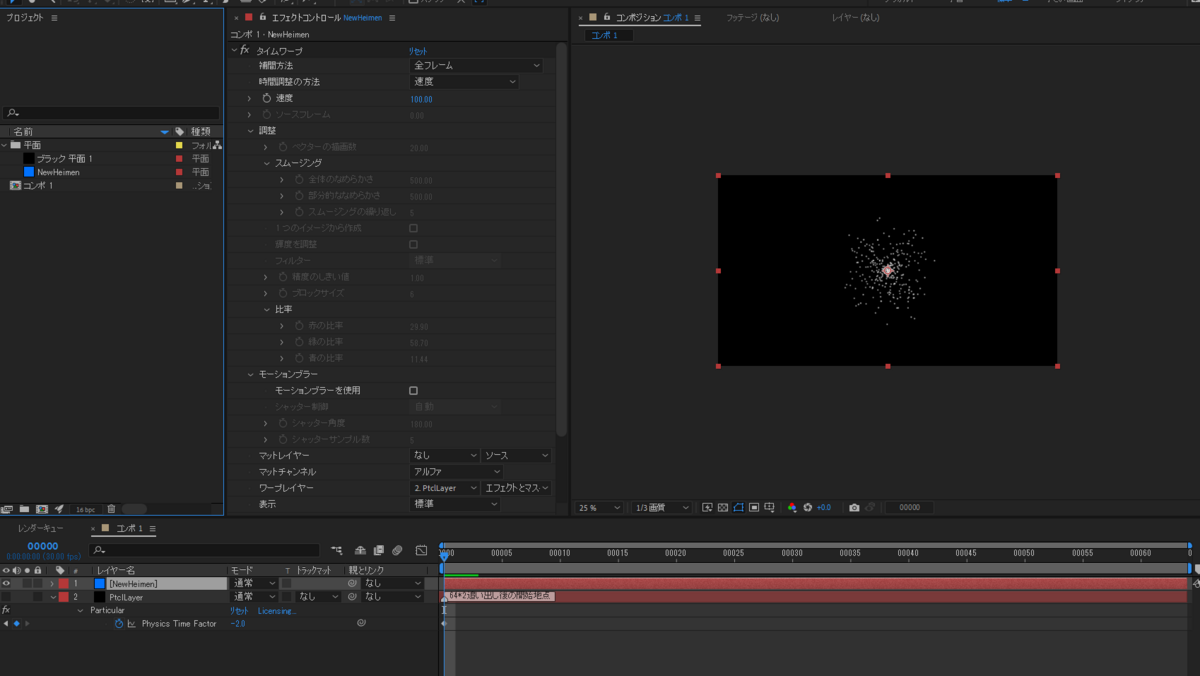Viewport: 1200px width, 676px height.
Task: Click the speed (速度) stopwatch icon
Action: [x=267, y=98]
